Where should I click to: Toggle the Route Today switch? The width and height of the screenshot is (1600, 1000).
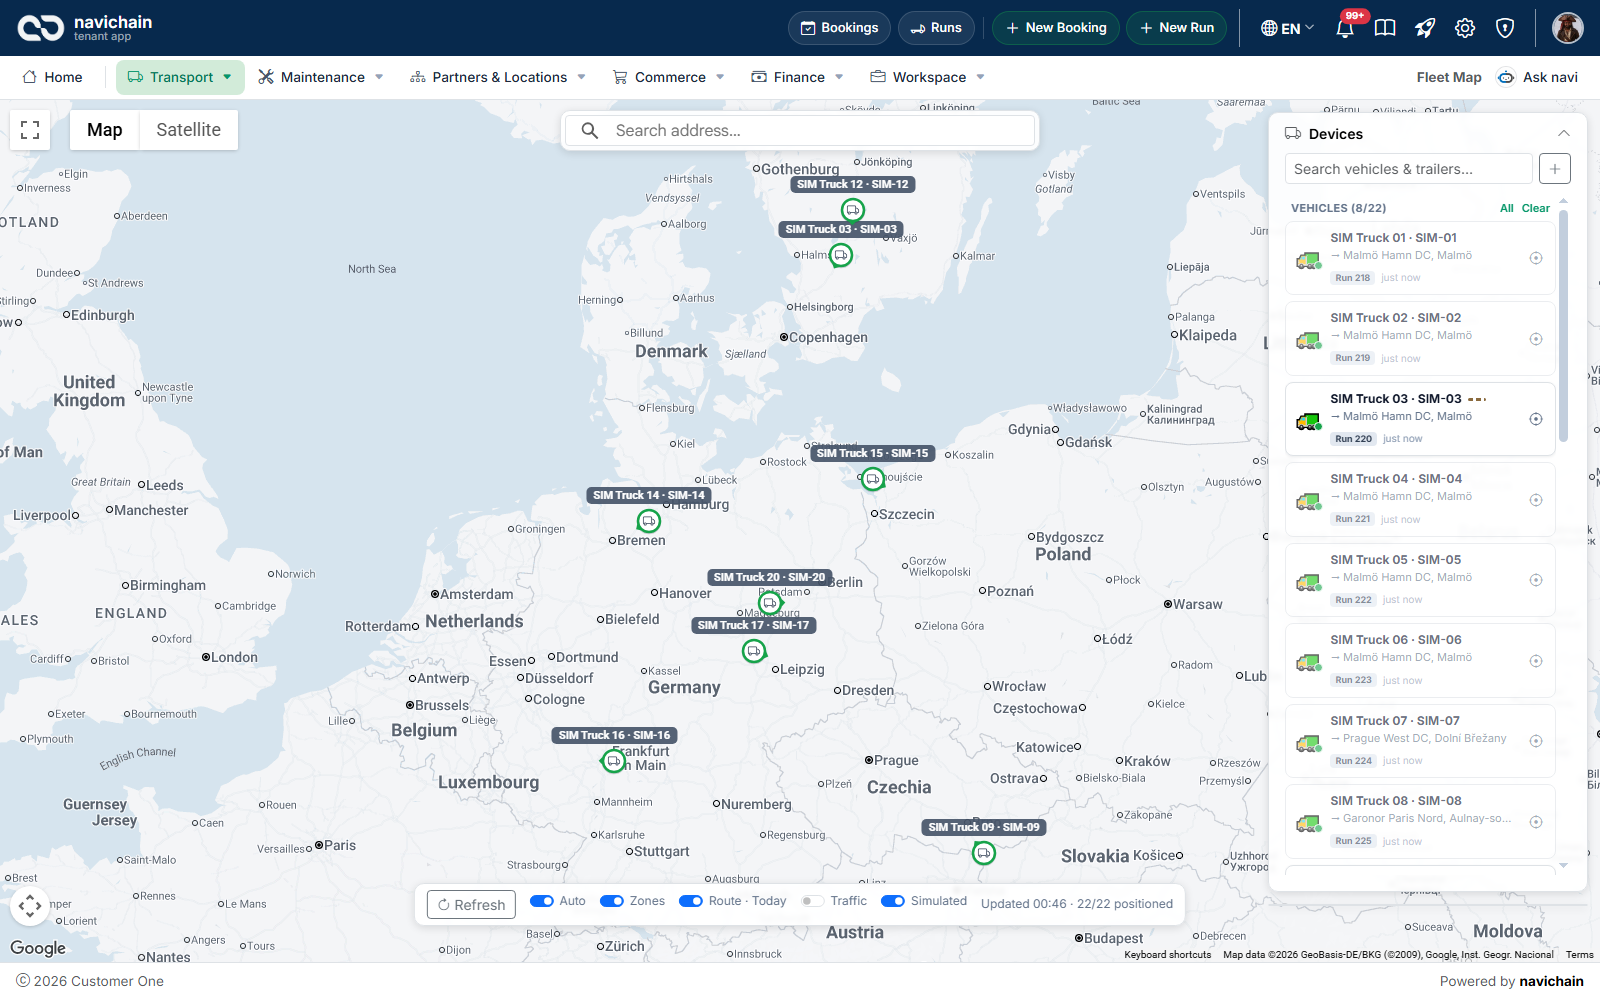point(691,901)
